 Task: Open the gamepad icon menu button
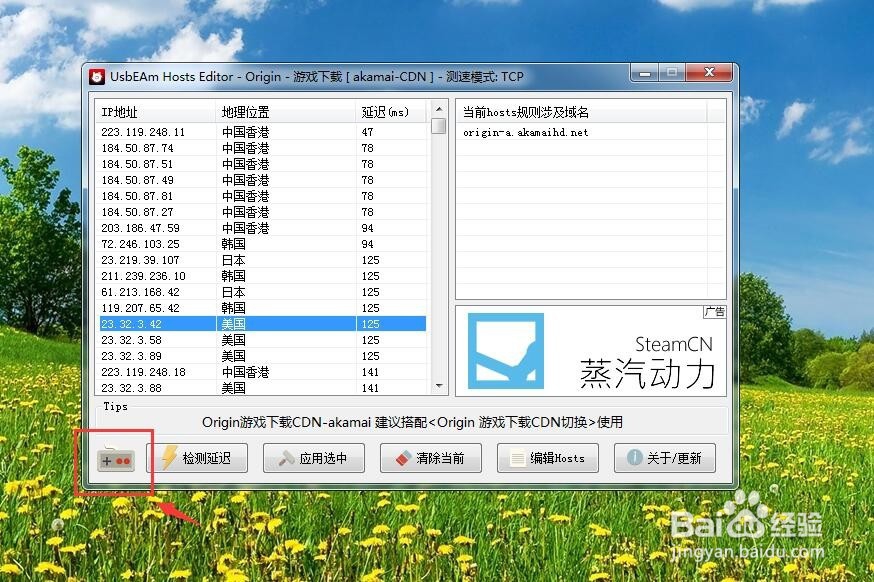click(x=115, y=460)
